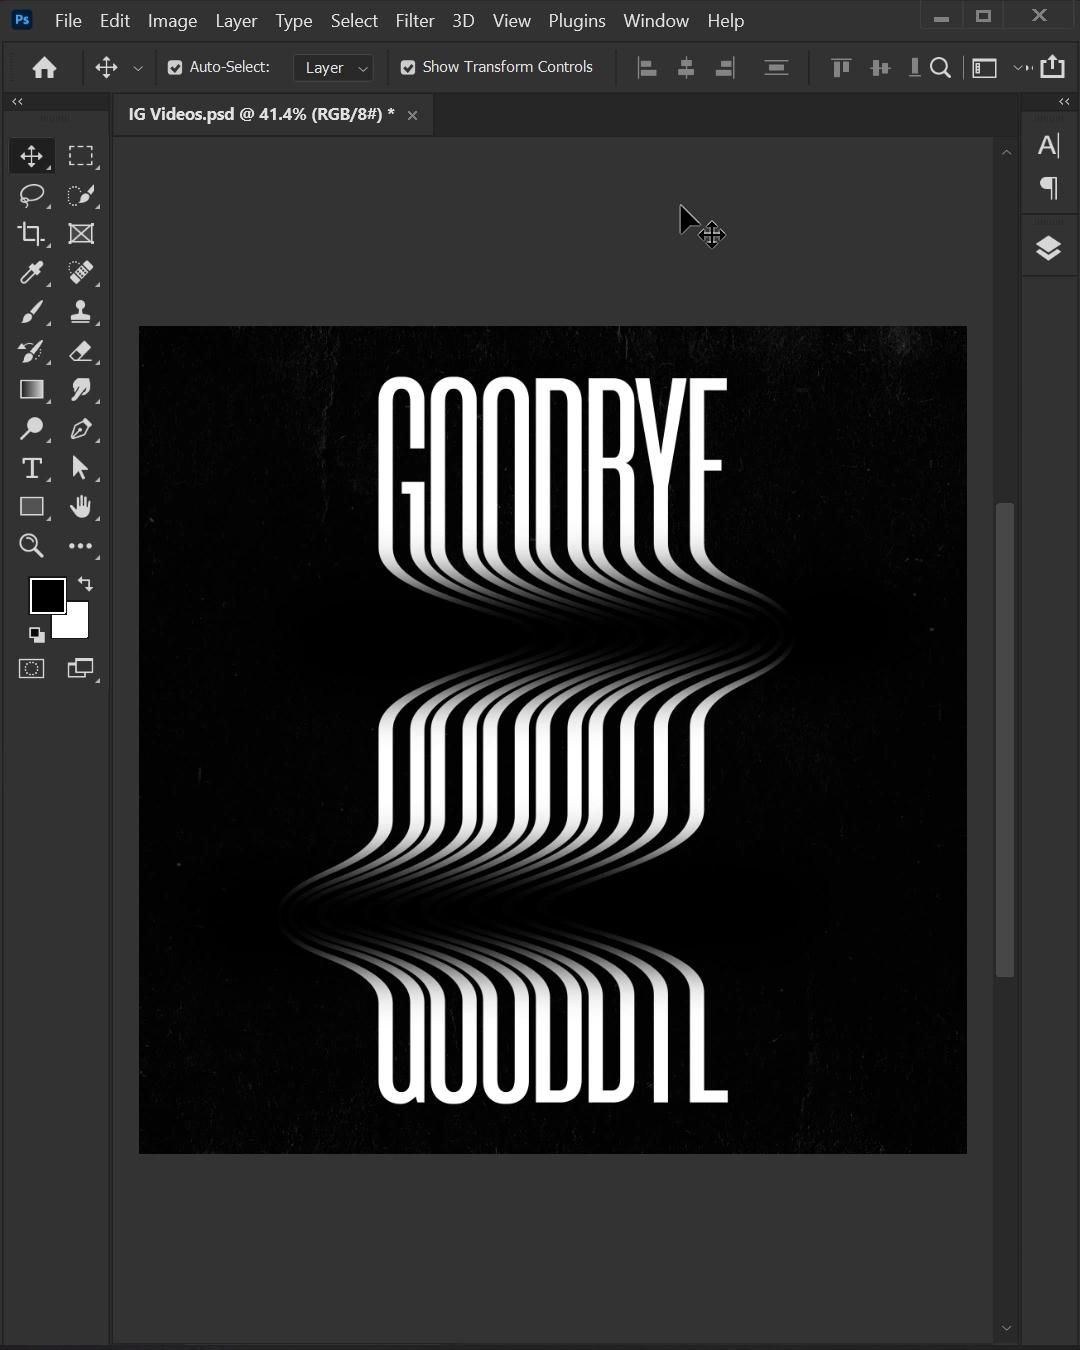Pick the Eyedropper tool
Image resolution: width=1080 pixels, height=1350 pixels.
pos(32,273)
